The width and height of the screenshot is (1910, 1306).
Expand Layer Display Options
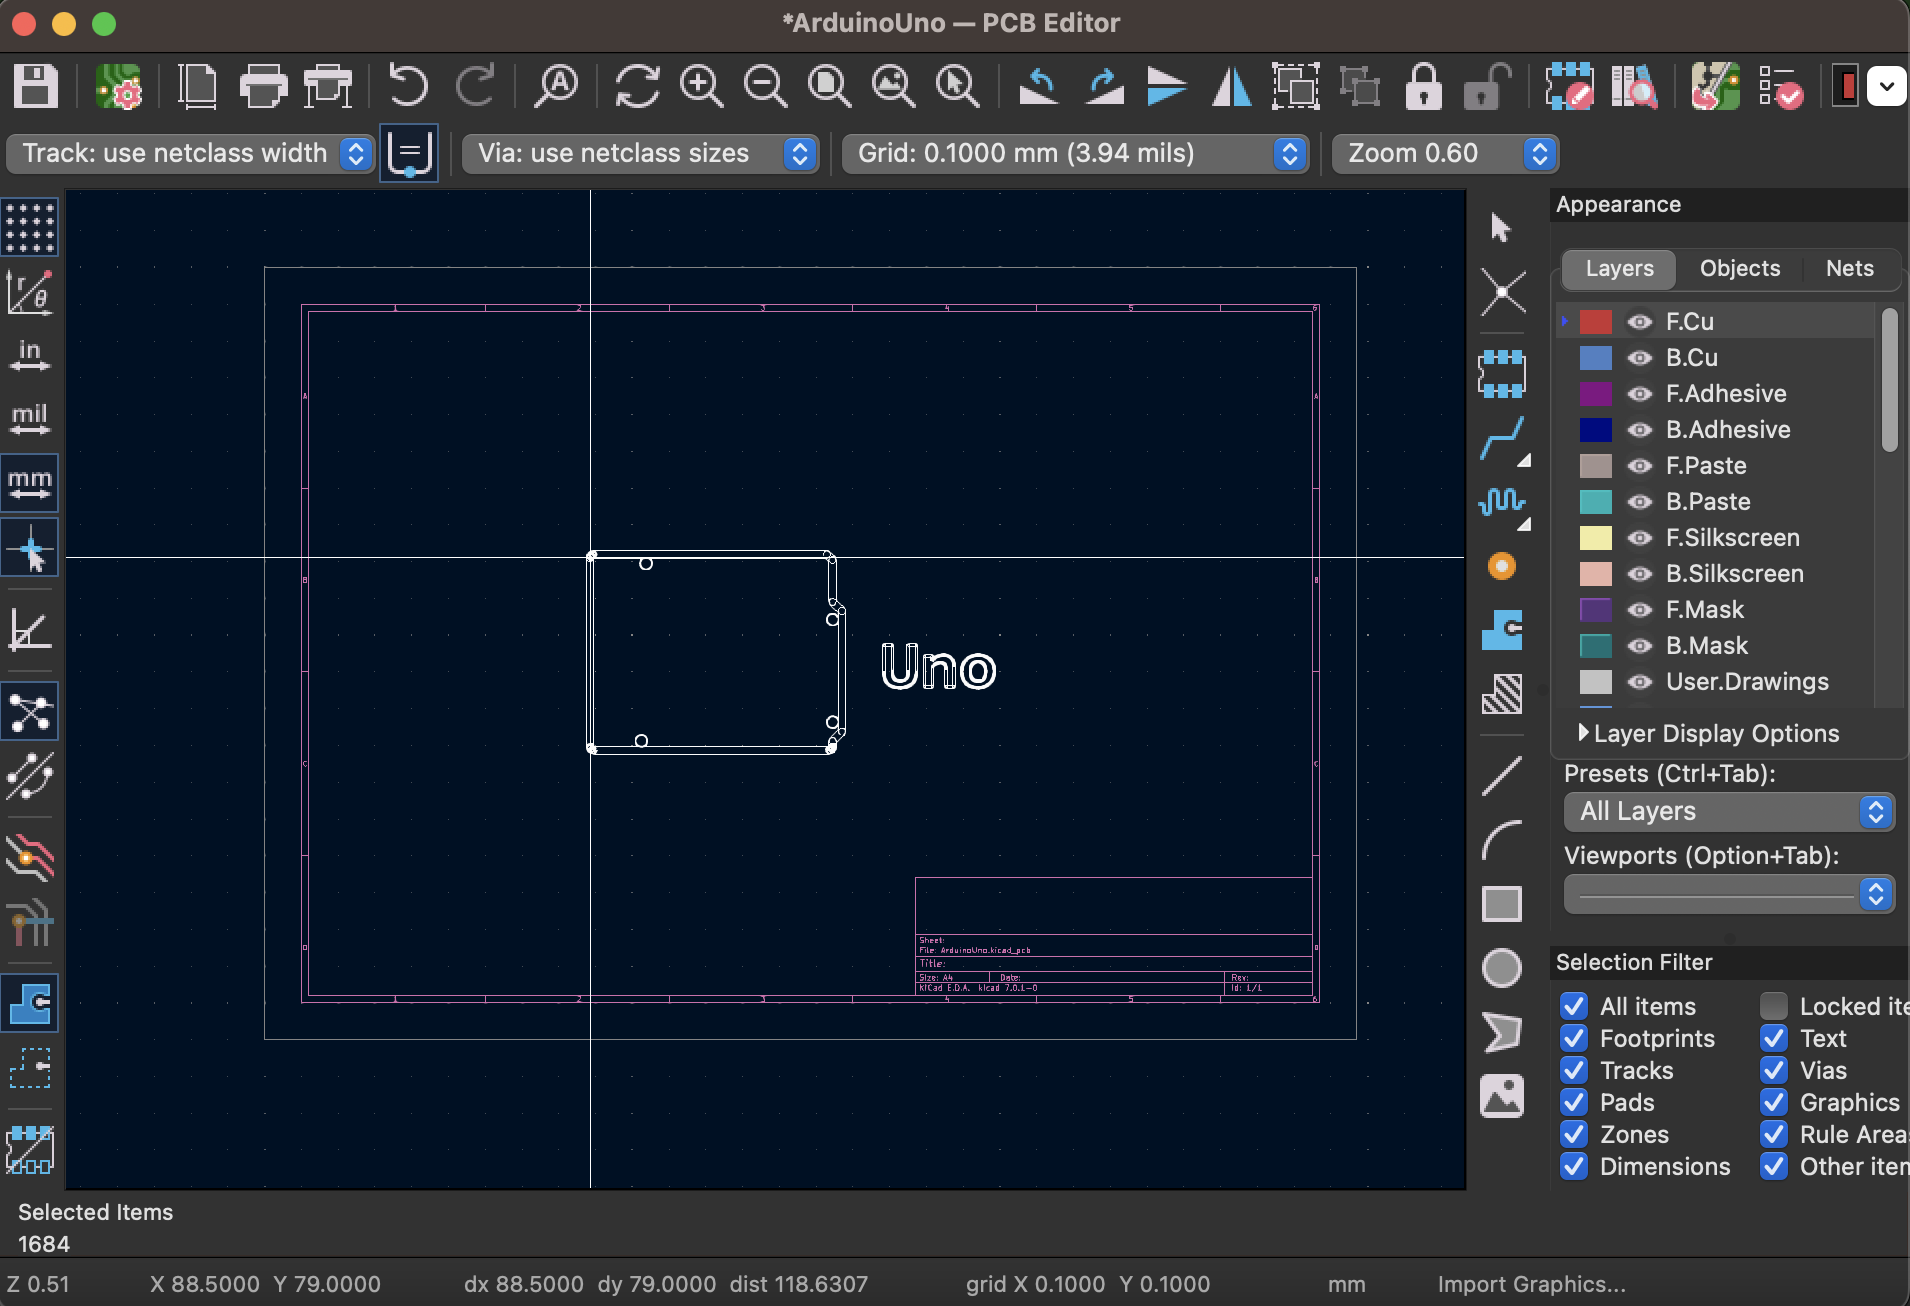pos(1708,733)
